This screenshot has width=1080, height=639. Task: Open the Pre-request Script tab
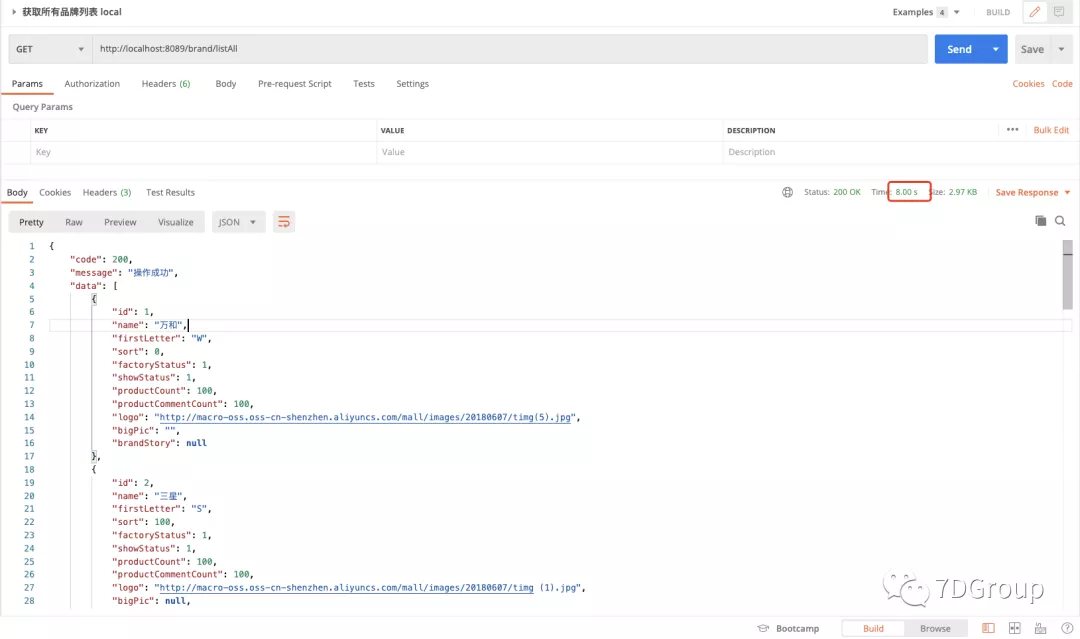294,83
